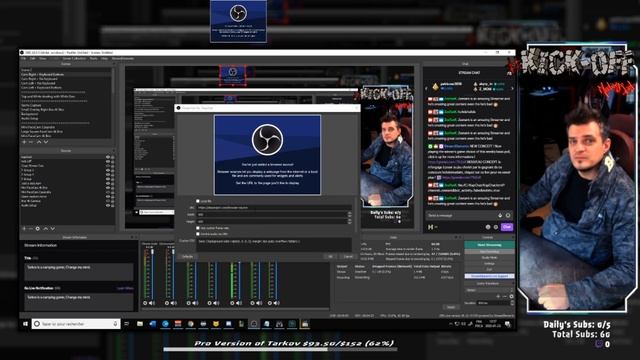Enable Control audio via OBS checkbox
This screenshot has width=640, height=360.
pyautogui.click(x=198, y=234)
